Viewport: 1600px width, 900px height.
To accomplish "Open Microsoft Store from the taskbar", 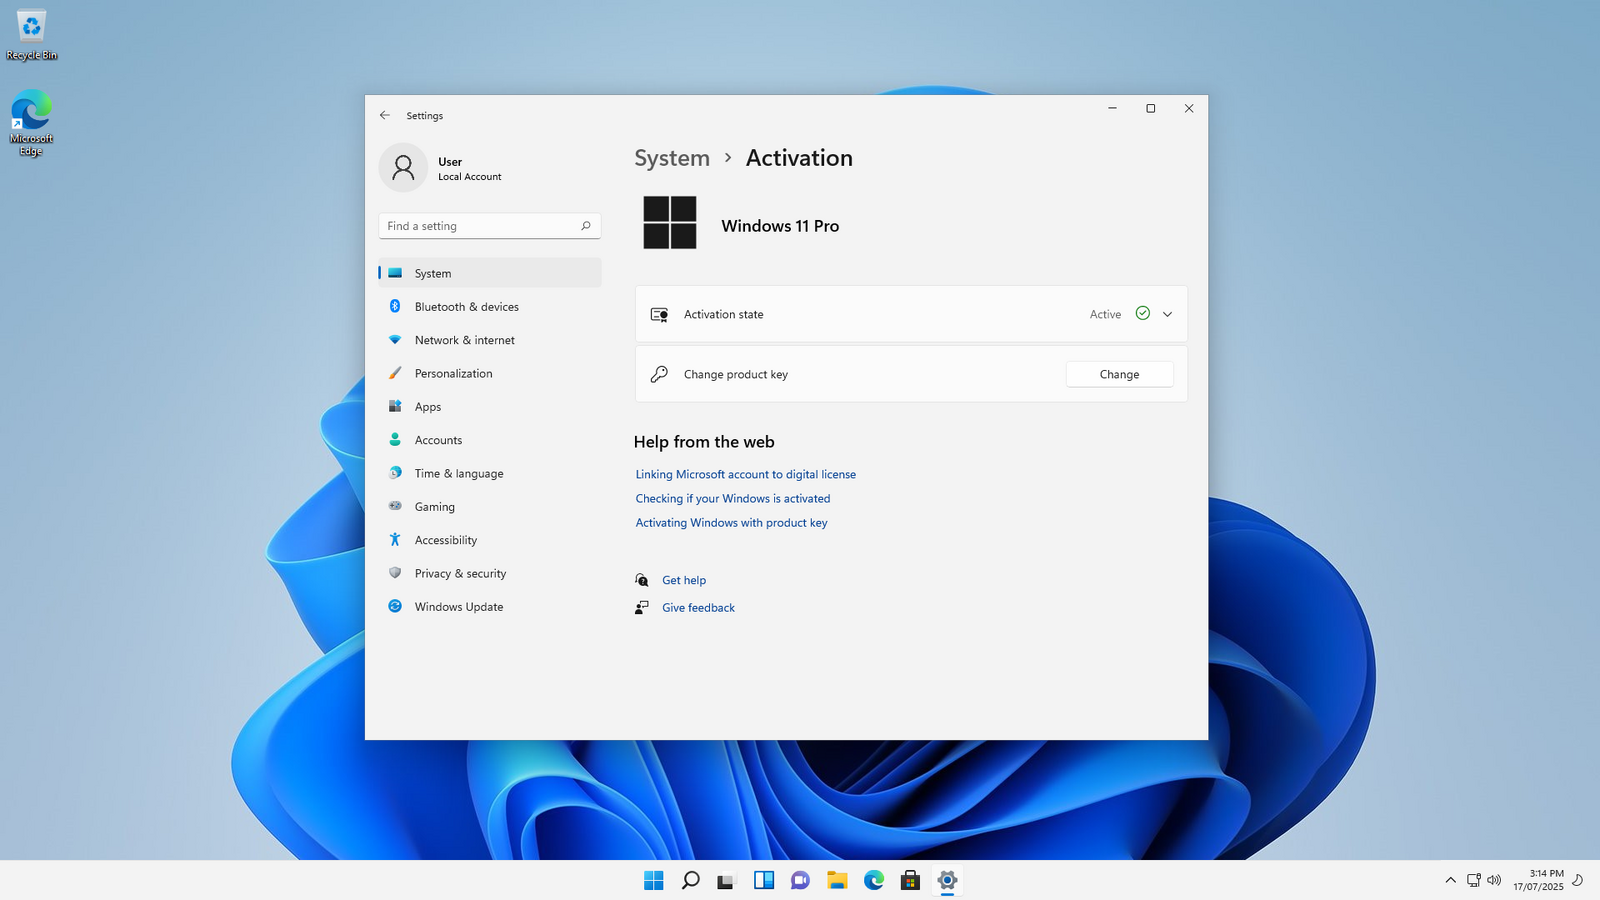I will (x=910, y=880).
